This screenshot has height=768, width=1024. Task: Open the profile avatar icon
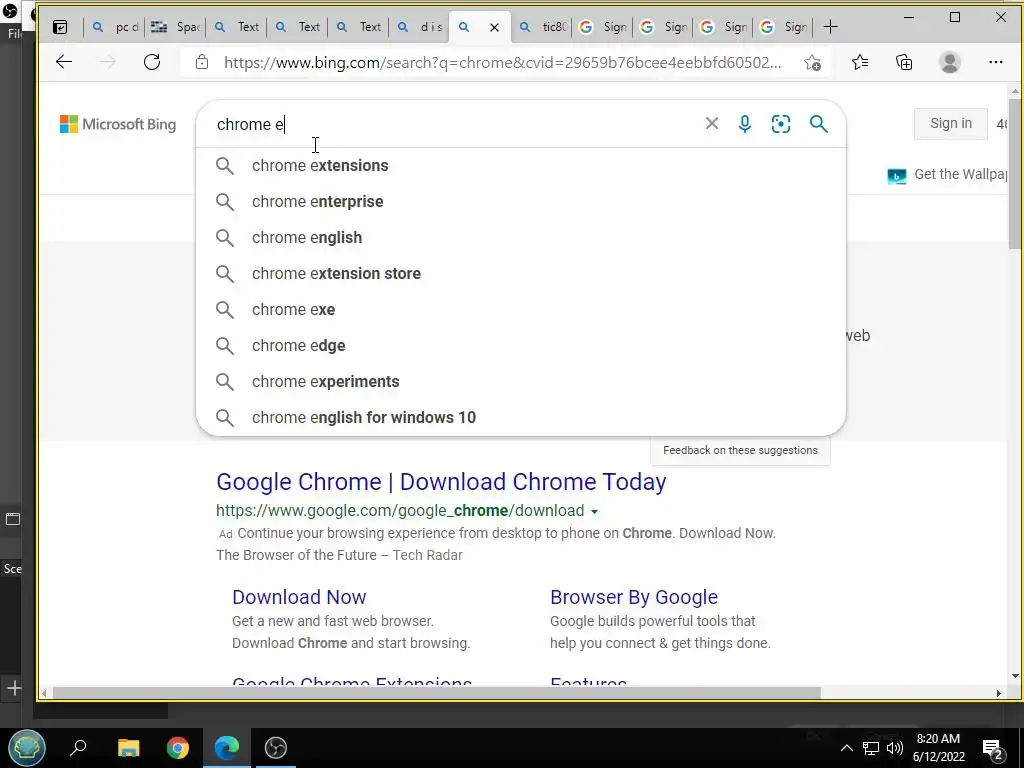click(x=950, y=62)
